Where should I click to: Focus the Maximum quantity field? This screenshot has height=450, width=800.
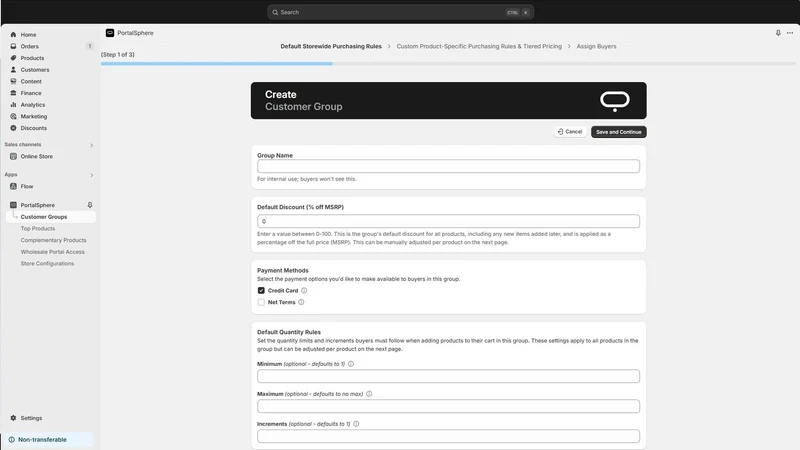click(448, 406)
